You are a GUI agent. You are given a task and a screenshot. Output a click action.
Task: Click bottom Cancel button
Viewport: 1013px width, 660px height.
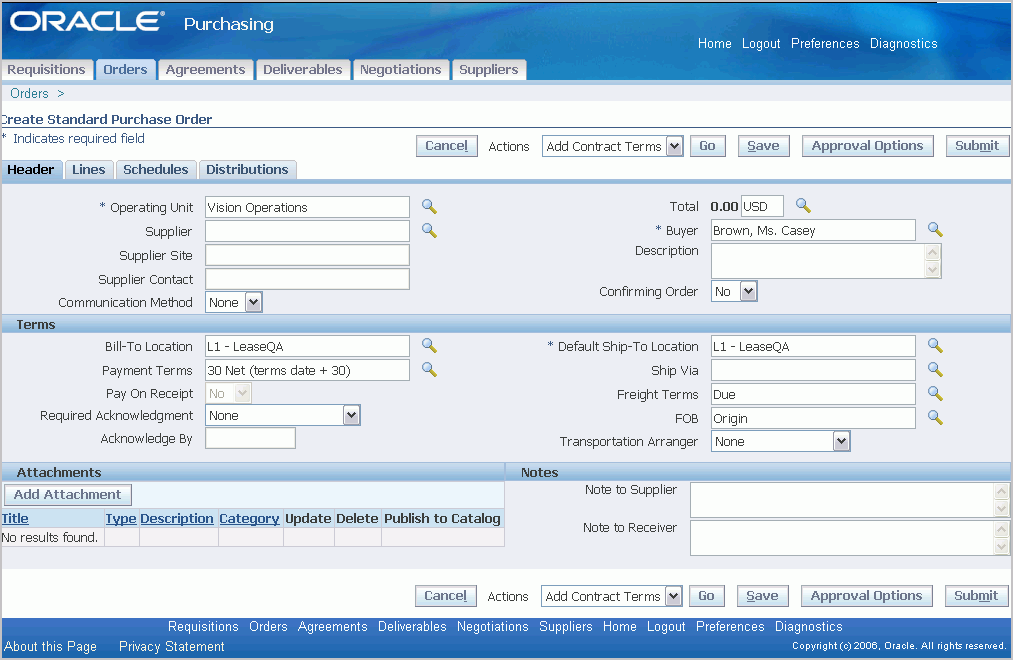446,596
